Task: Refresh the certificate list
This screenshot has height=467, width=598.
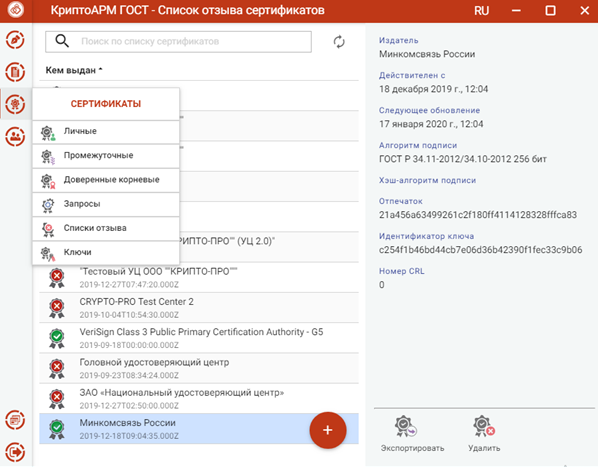Action: [x=339, y=42]
